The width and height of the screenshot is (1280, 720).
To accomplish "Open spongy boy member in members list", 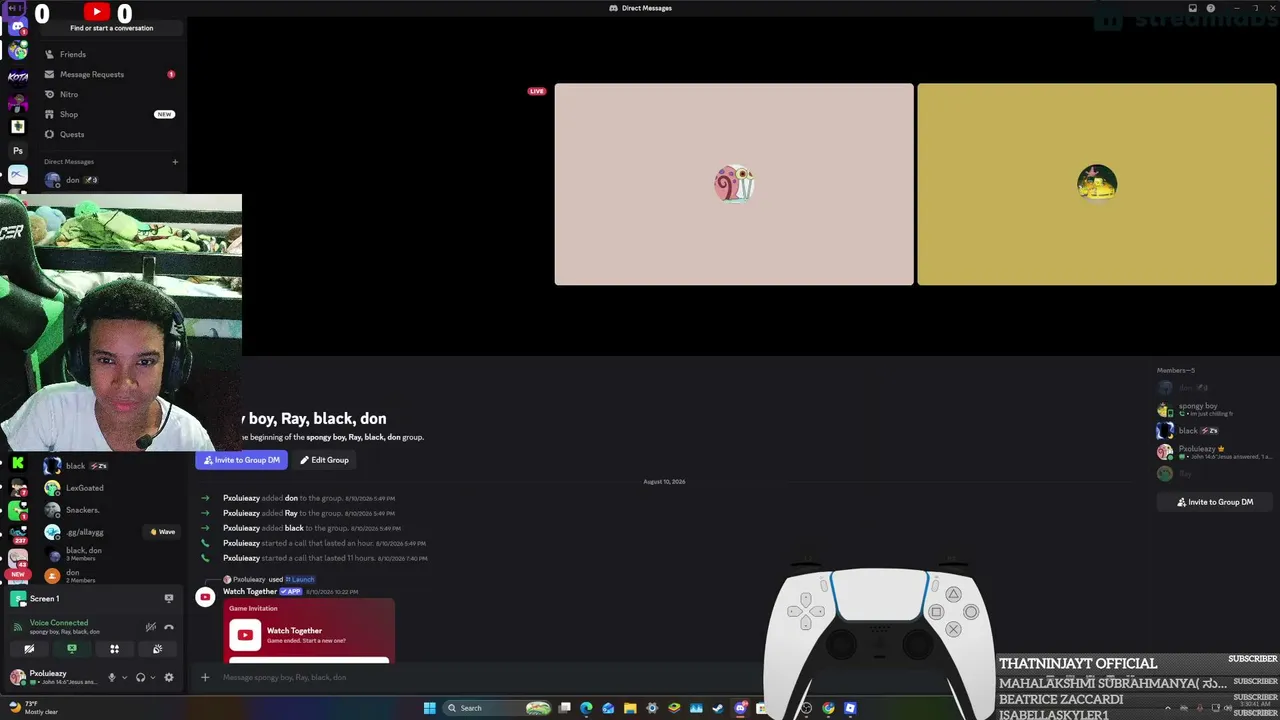I will click(x=1215, y=409).
